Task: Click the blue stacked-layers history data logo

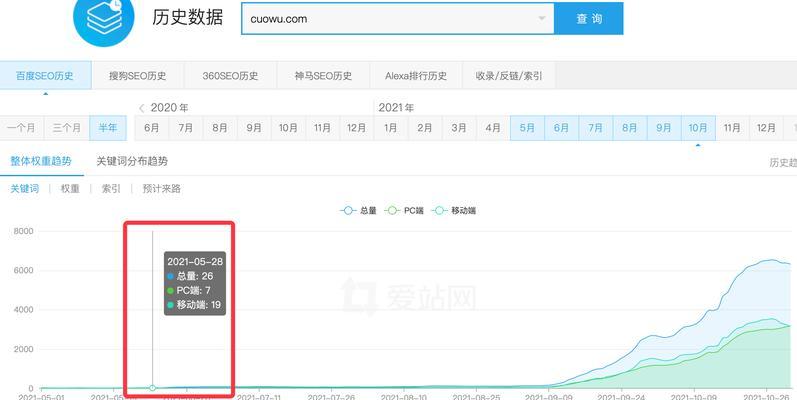Action: click(104, 17)
